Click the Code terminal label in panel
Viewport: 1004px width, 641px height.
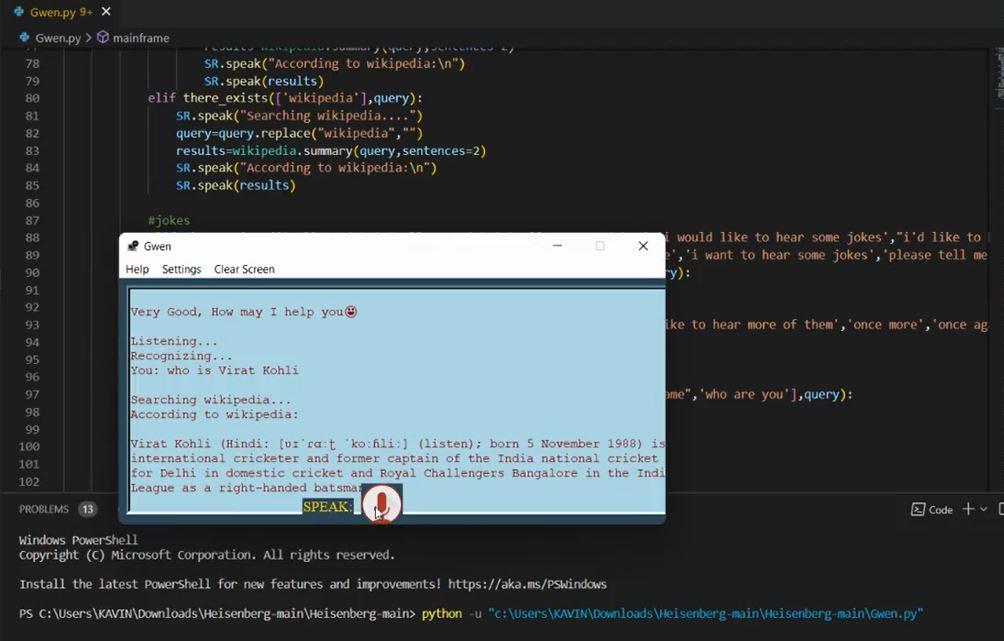pos(940,510)
